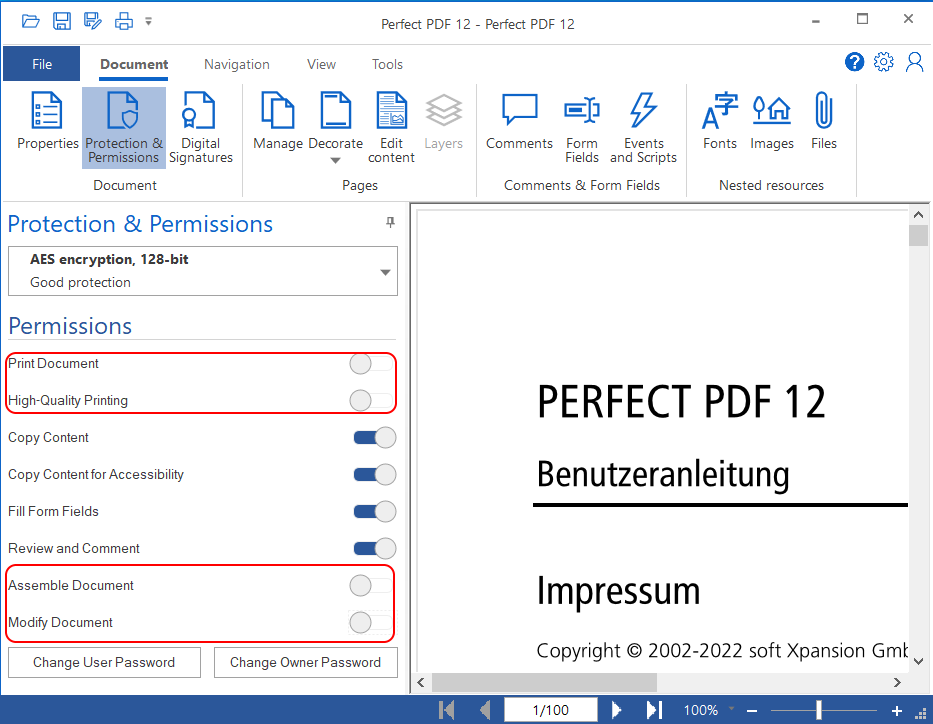Pin the Protection & Permissions panel

click(390, 222)
